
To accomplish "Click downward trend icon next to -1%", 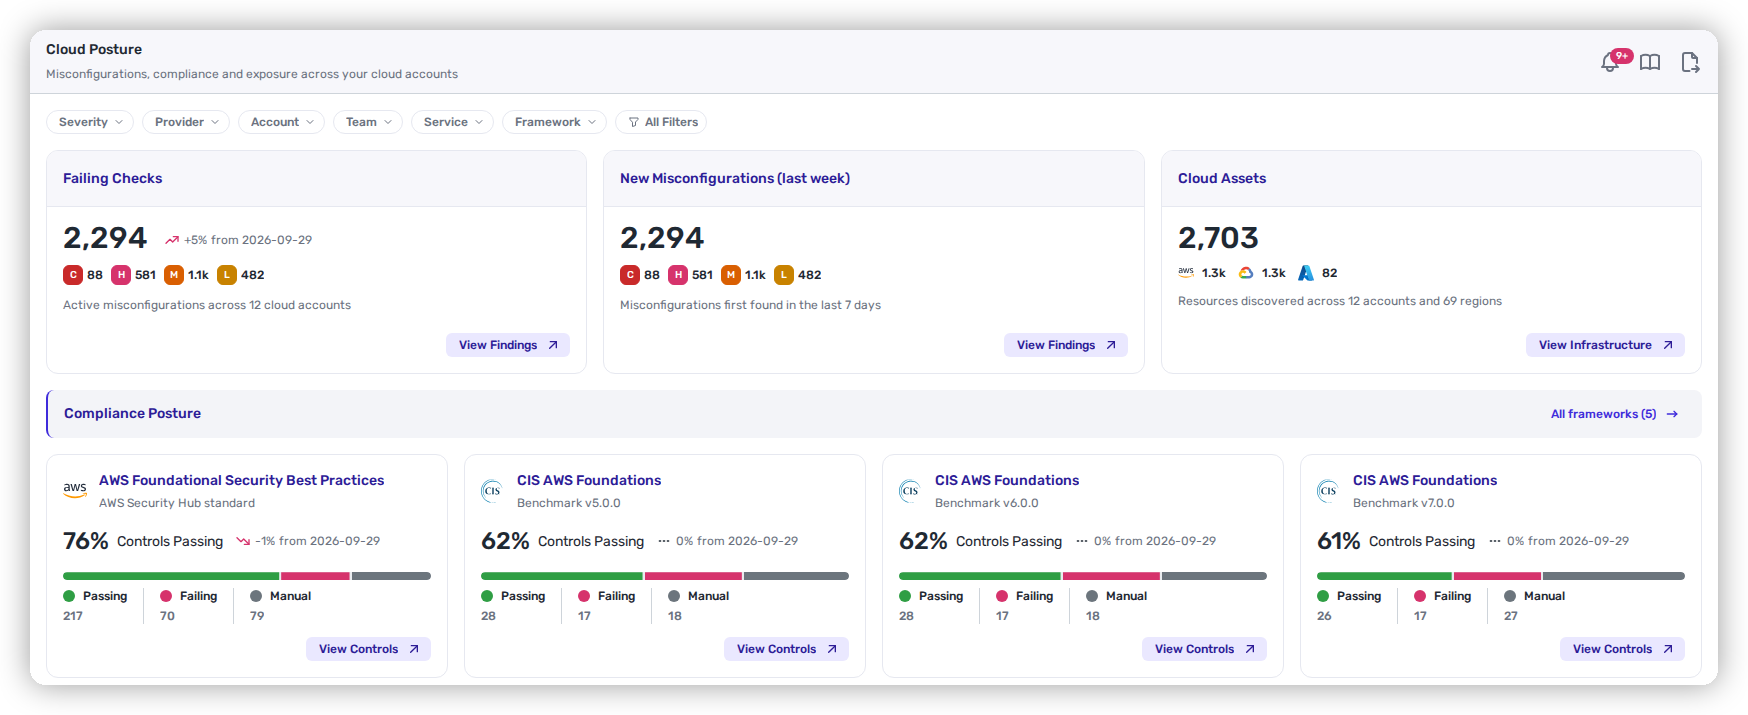I will (243, 541).
